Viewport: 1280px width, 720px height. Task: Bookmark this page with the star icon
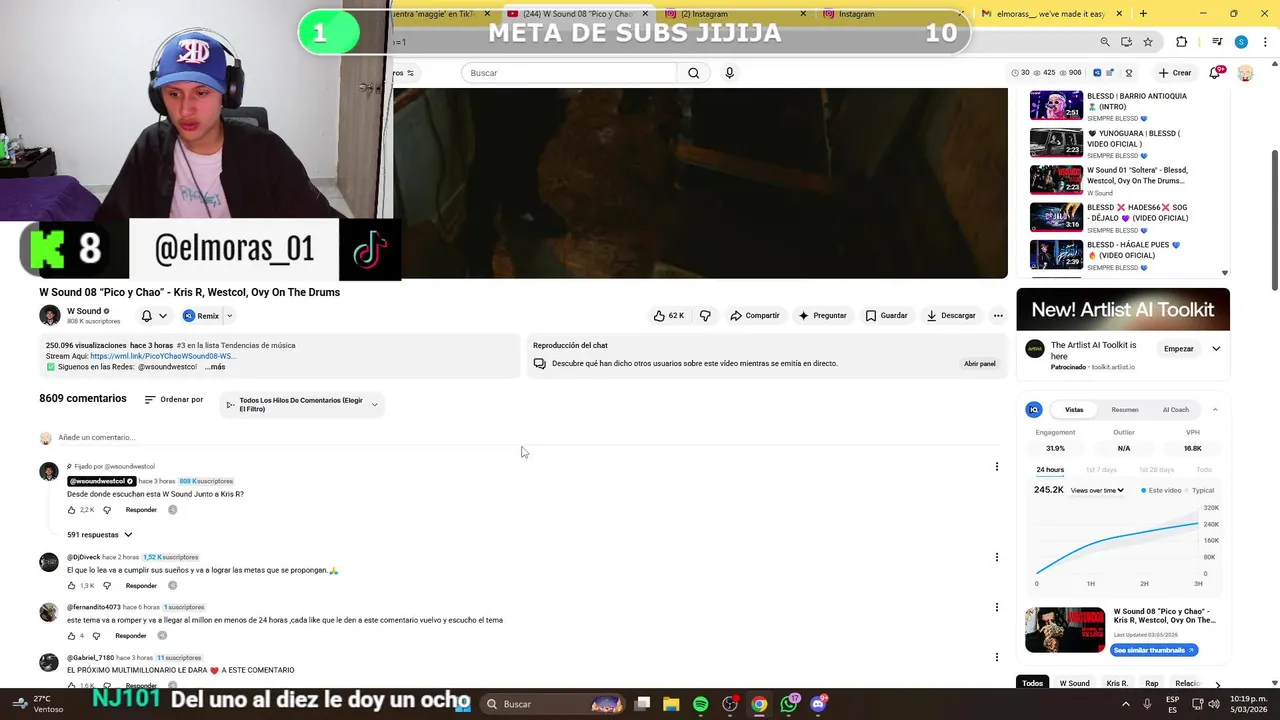click(x=1148, y=42)
